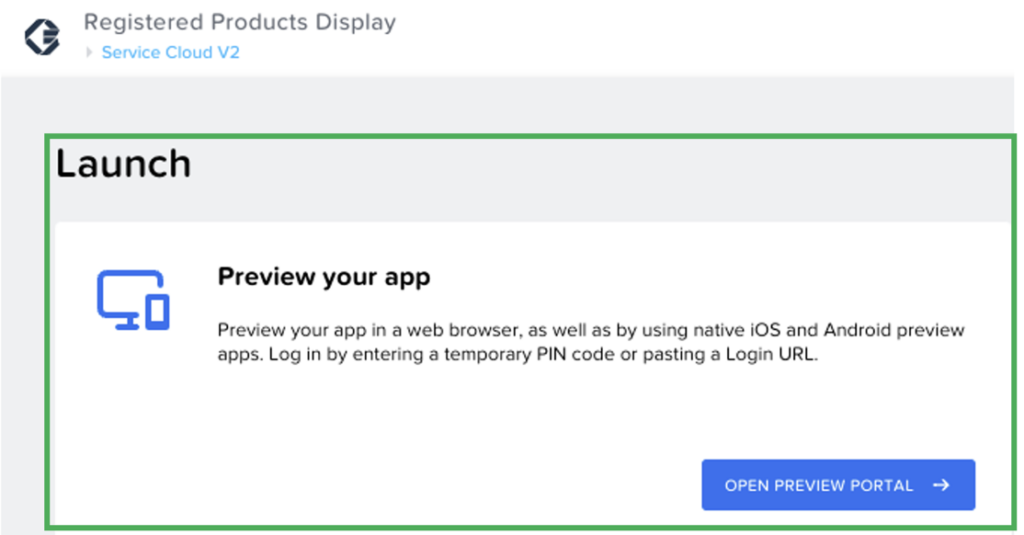Click the arrow inside Open Preview Portal button
This screenshot has height=535, width=1024.
click(x=940, y=485)
